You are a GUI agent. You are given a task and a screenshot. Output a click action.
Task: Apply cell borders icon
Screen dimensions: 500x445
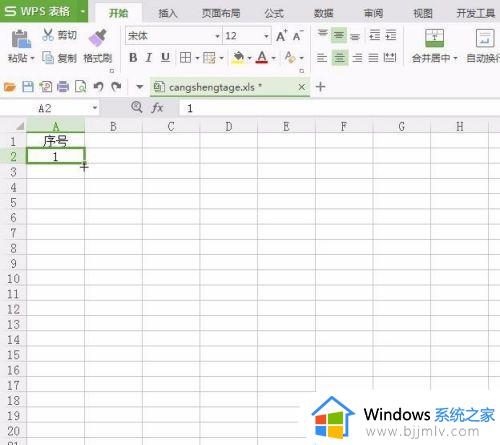click(x=185, y=58)
